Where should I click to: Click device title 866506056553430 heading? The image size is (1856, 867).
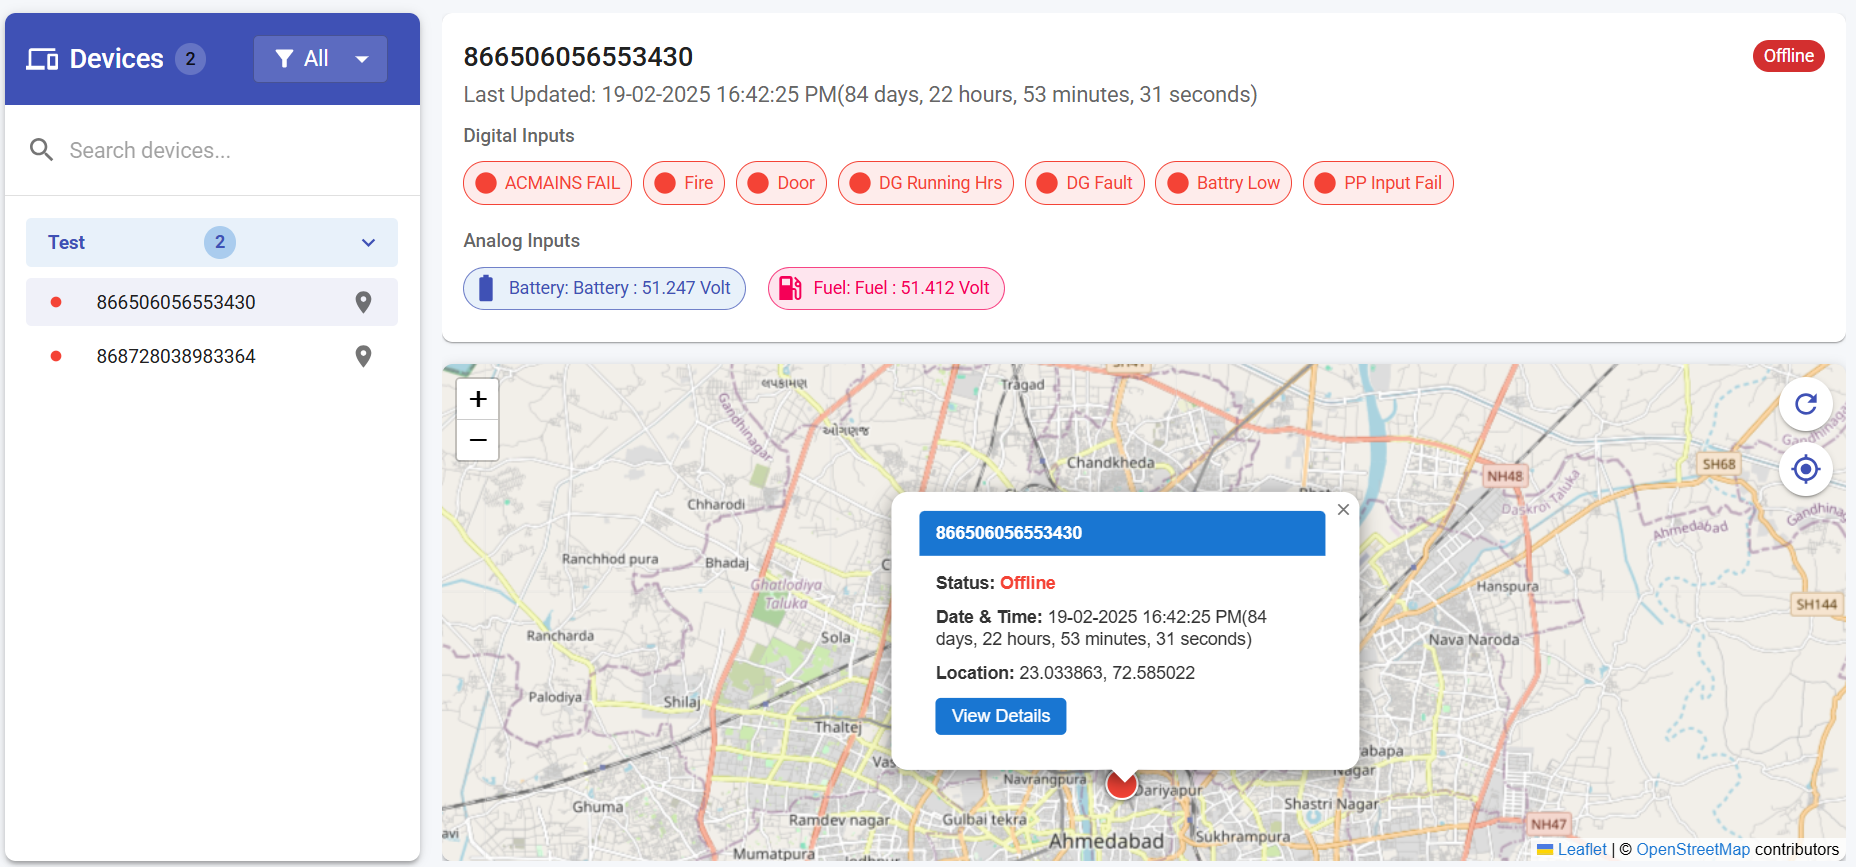pos(578,57)
